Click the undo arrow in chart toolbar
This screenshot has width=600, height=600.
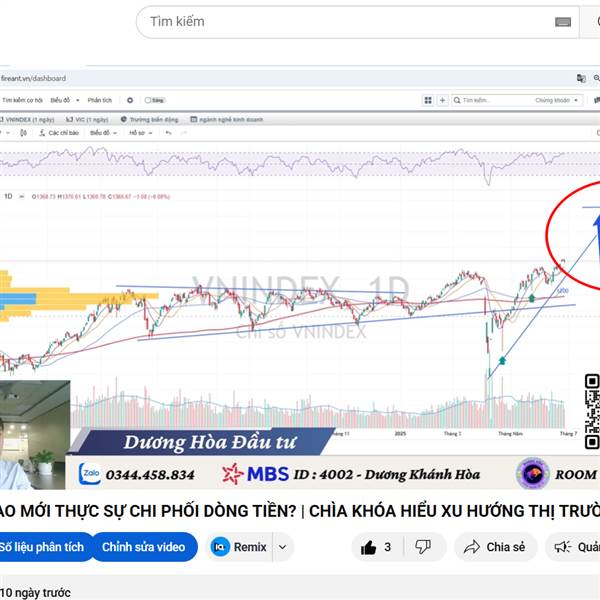(x=168, y=133)
